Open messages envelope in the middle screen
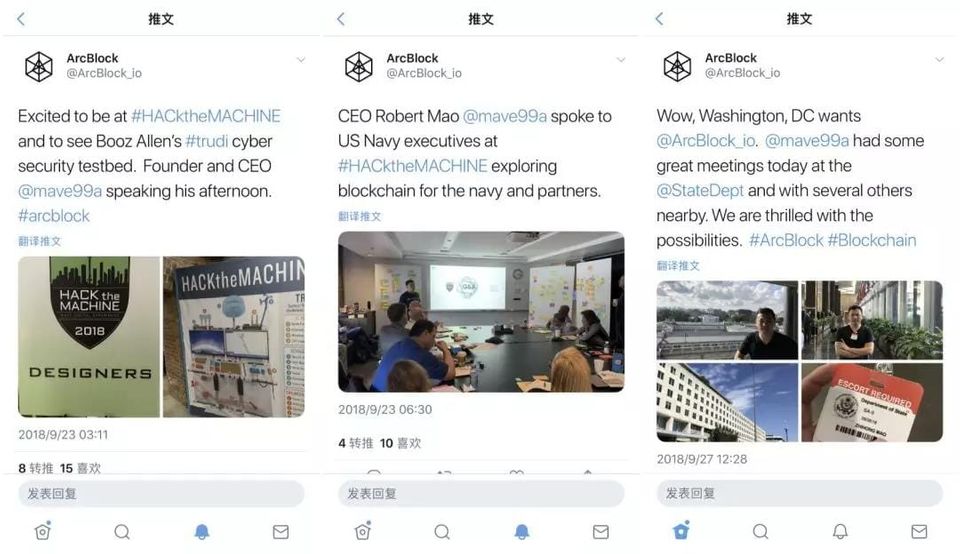Image resolution: width=960 pixels, height=554 pixels. pos(601,531)
